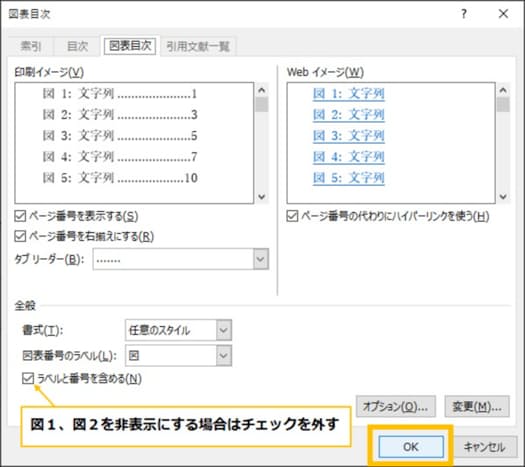
Task: Click the OK button
Action: click(411, 447)
